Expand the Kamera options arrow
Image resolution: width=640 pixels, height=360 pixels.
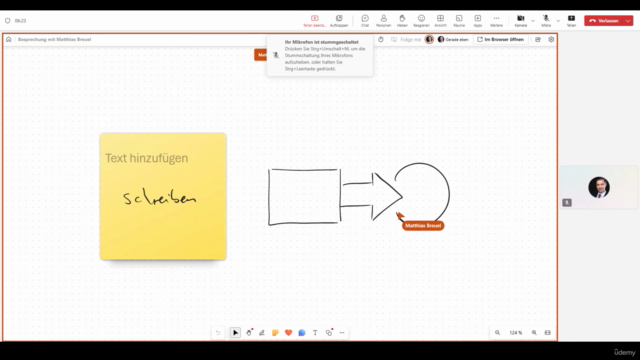533,21
